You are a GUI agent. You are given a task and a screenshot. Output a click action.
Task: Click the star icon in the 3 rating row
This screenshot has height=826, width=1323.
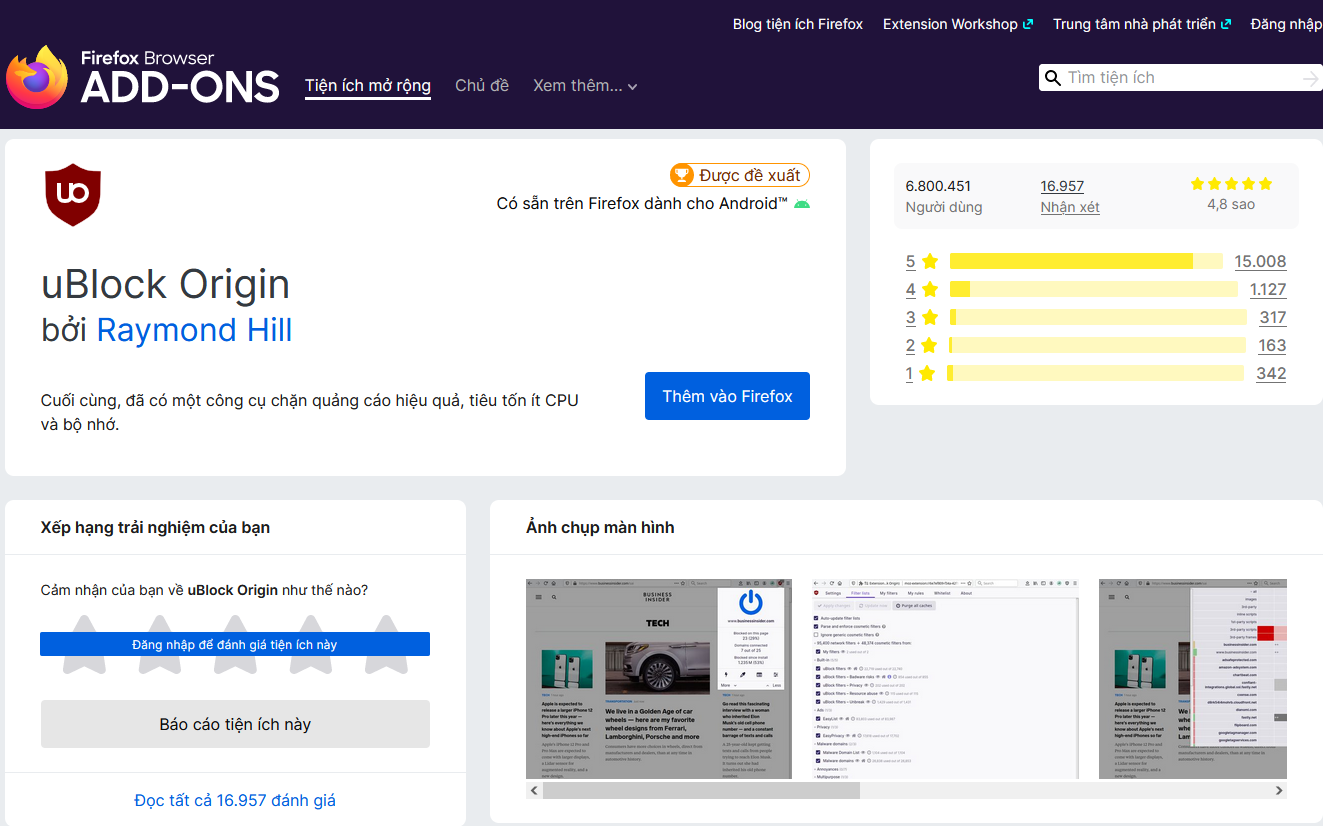[930, 318]
